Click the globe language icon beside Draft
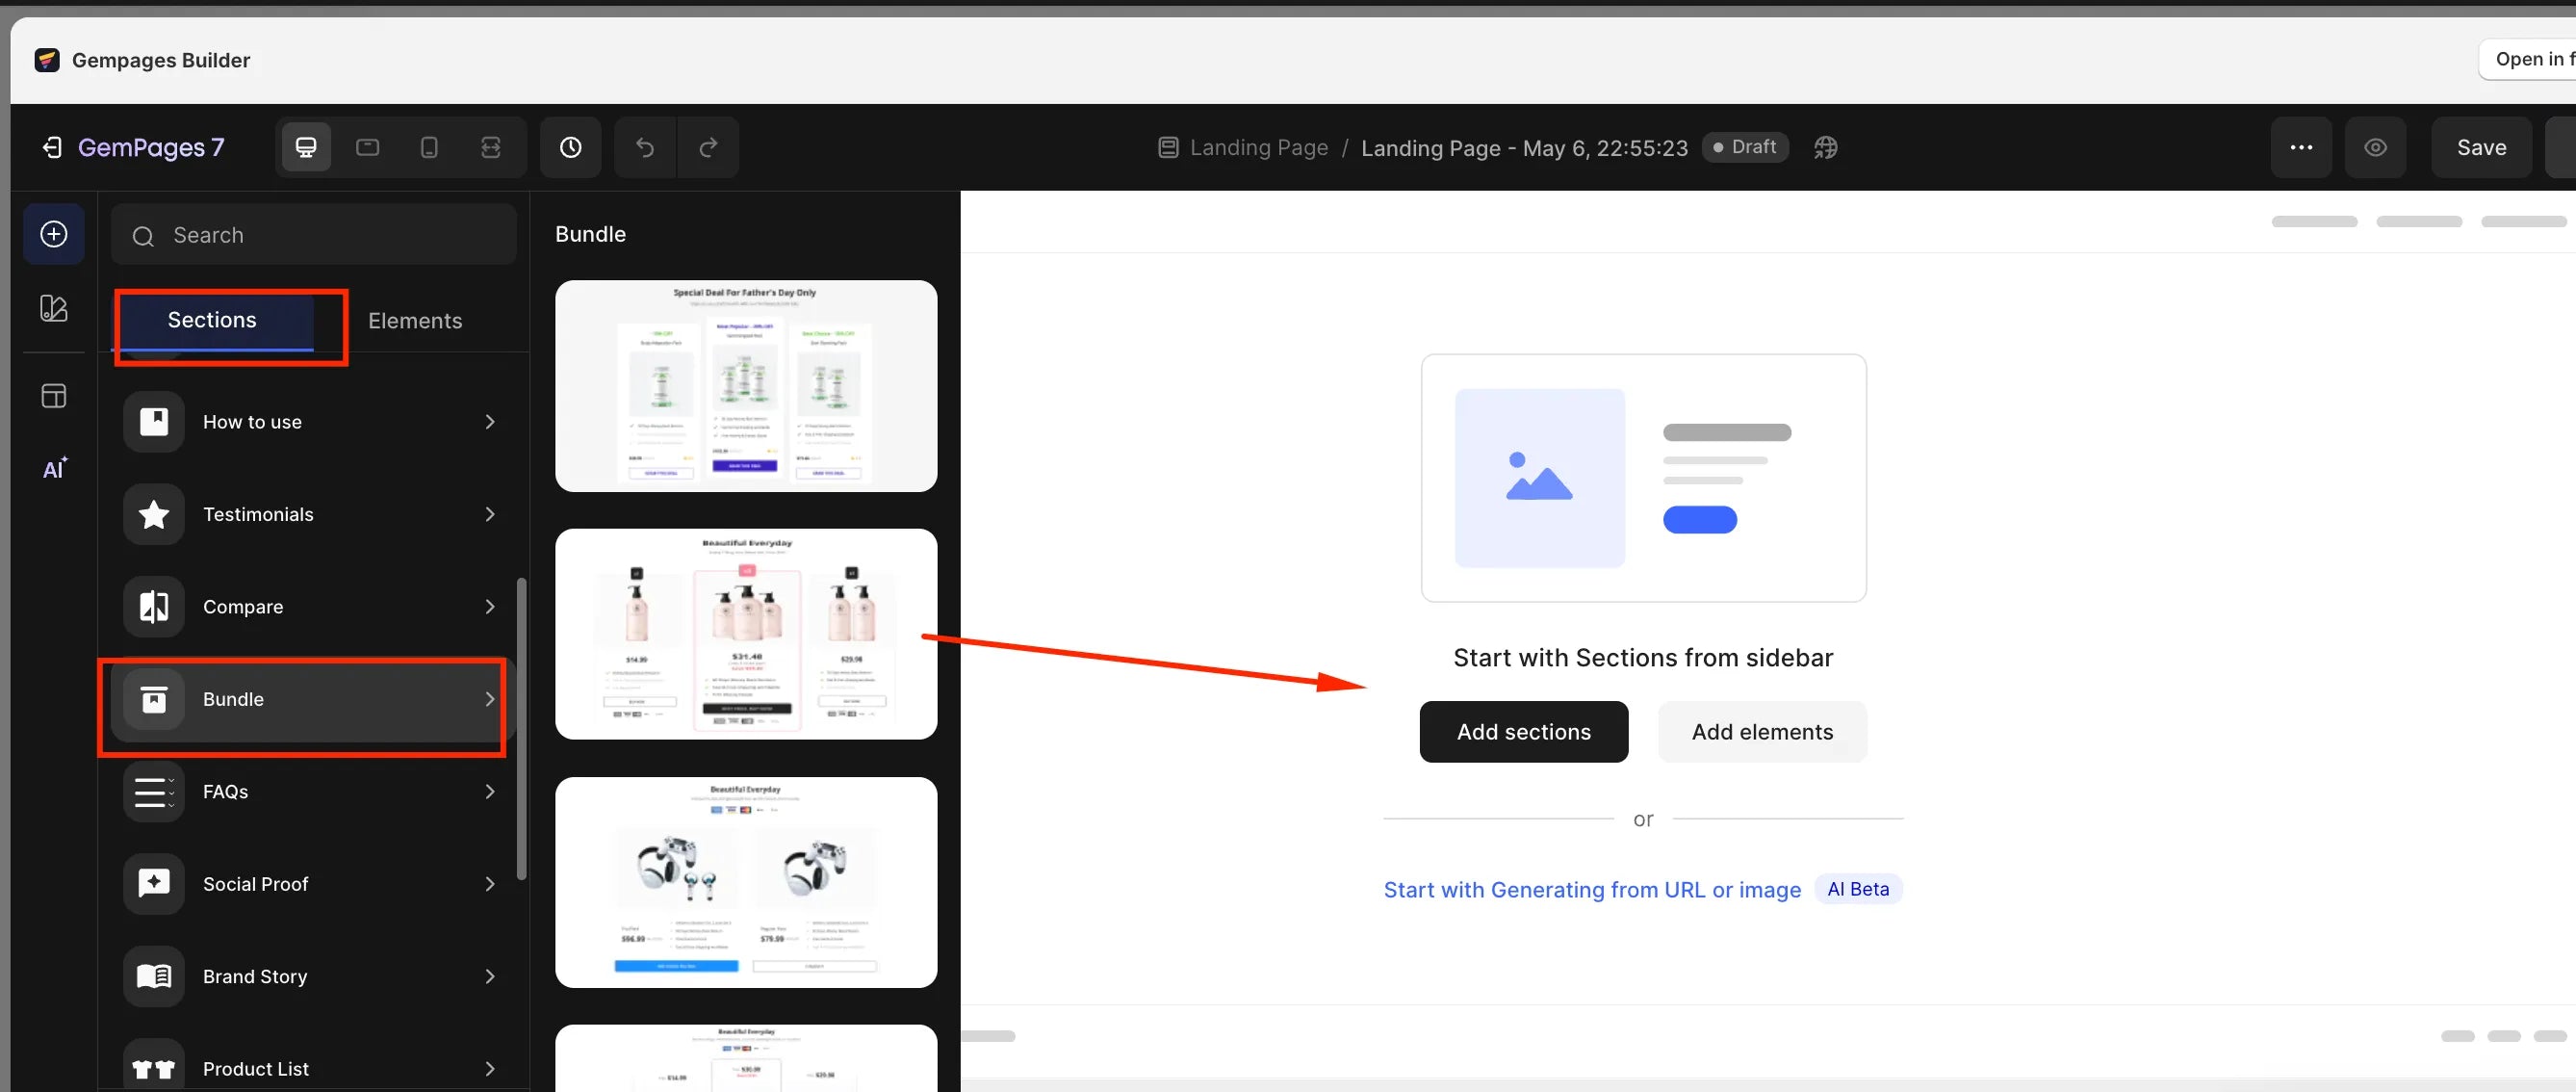 (1825, 147)
